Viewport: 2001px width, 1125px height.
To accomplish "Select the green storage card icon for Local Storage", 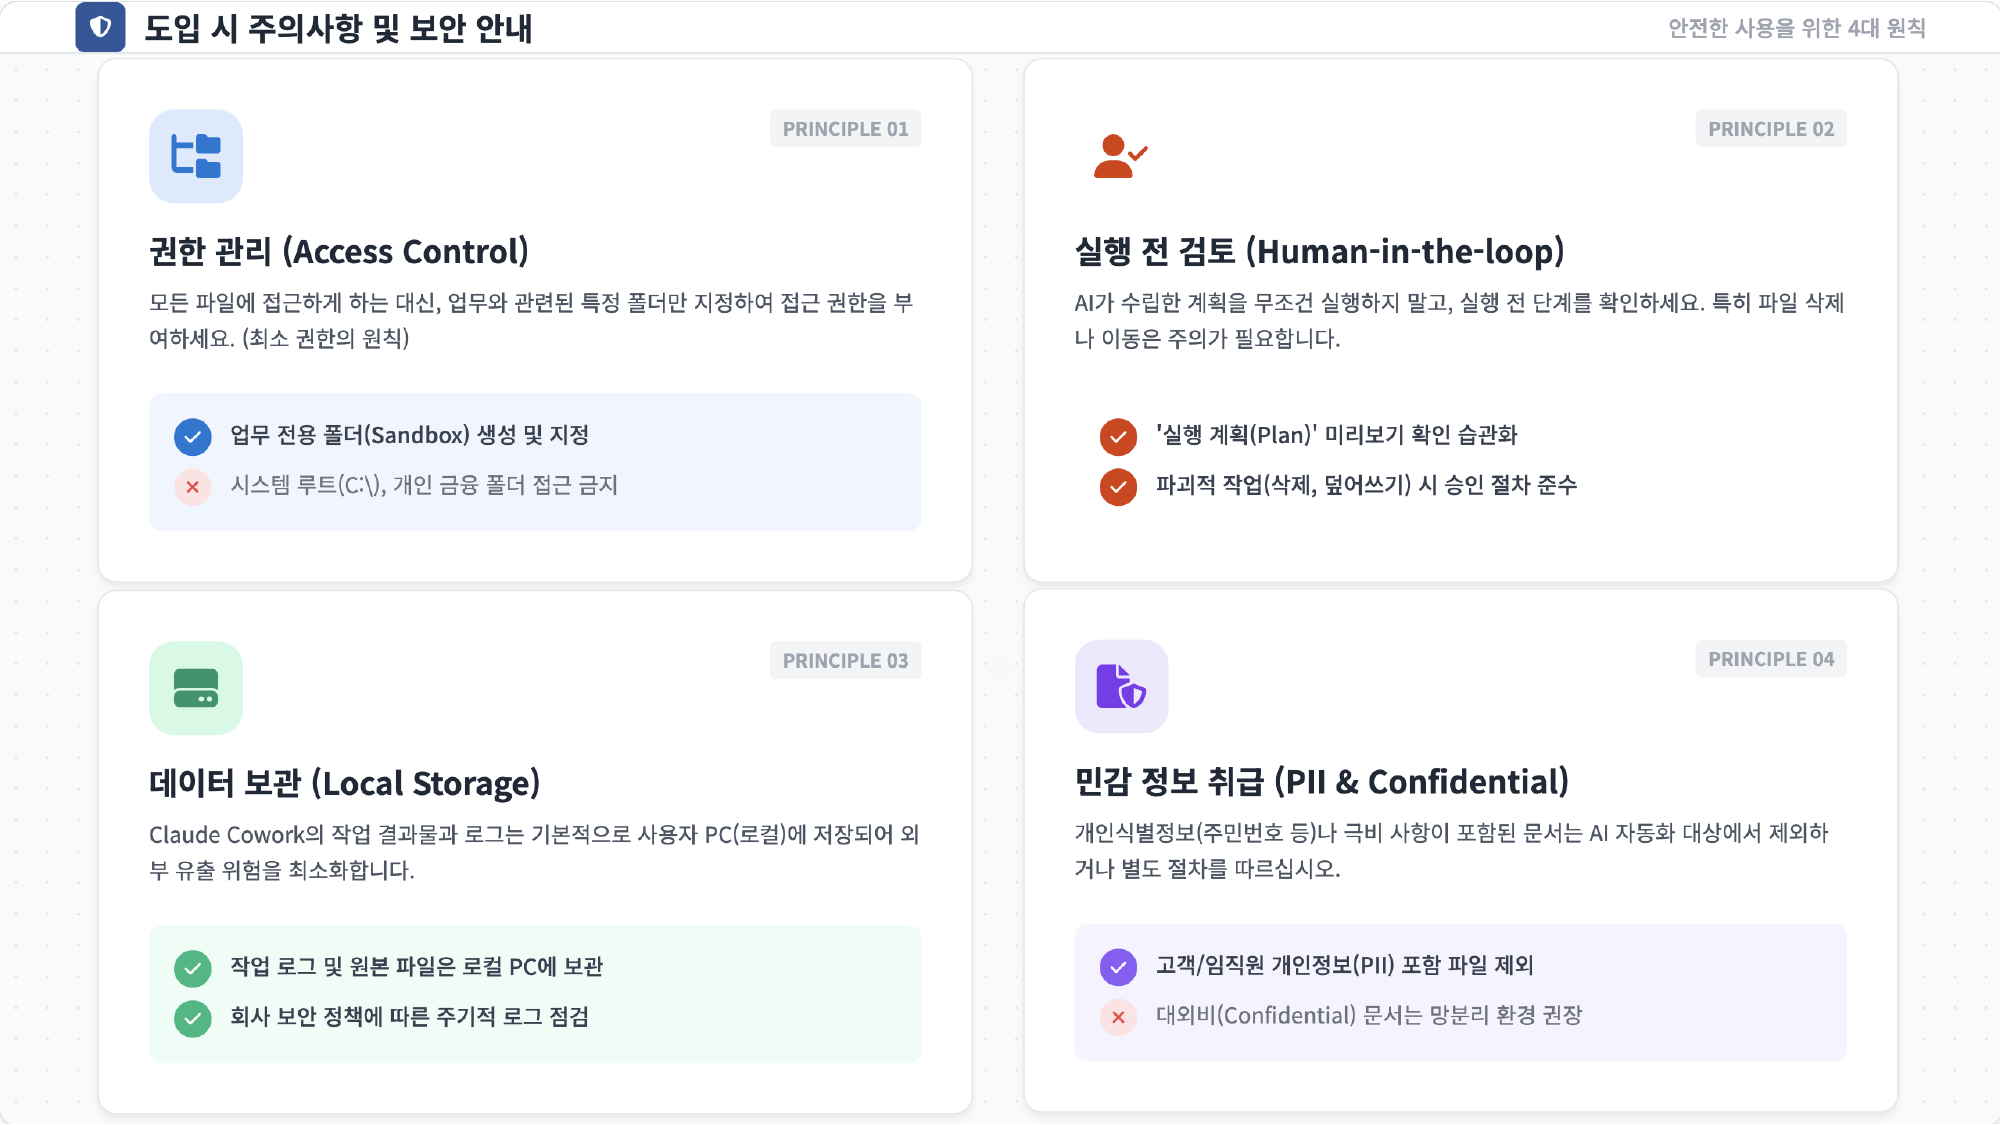I will coord(196,688).
